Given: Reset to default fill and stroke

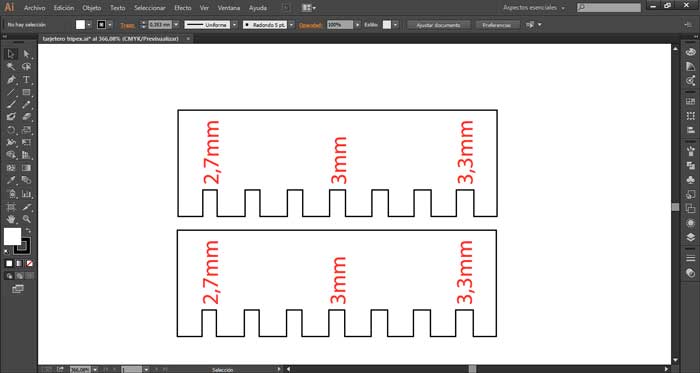Looking at the screenshot, I should (x=6, y=251).
